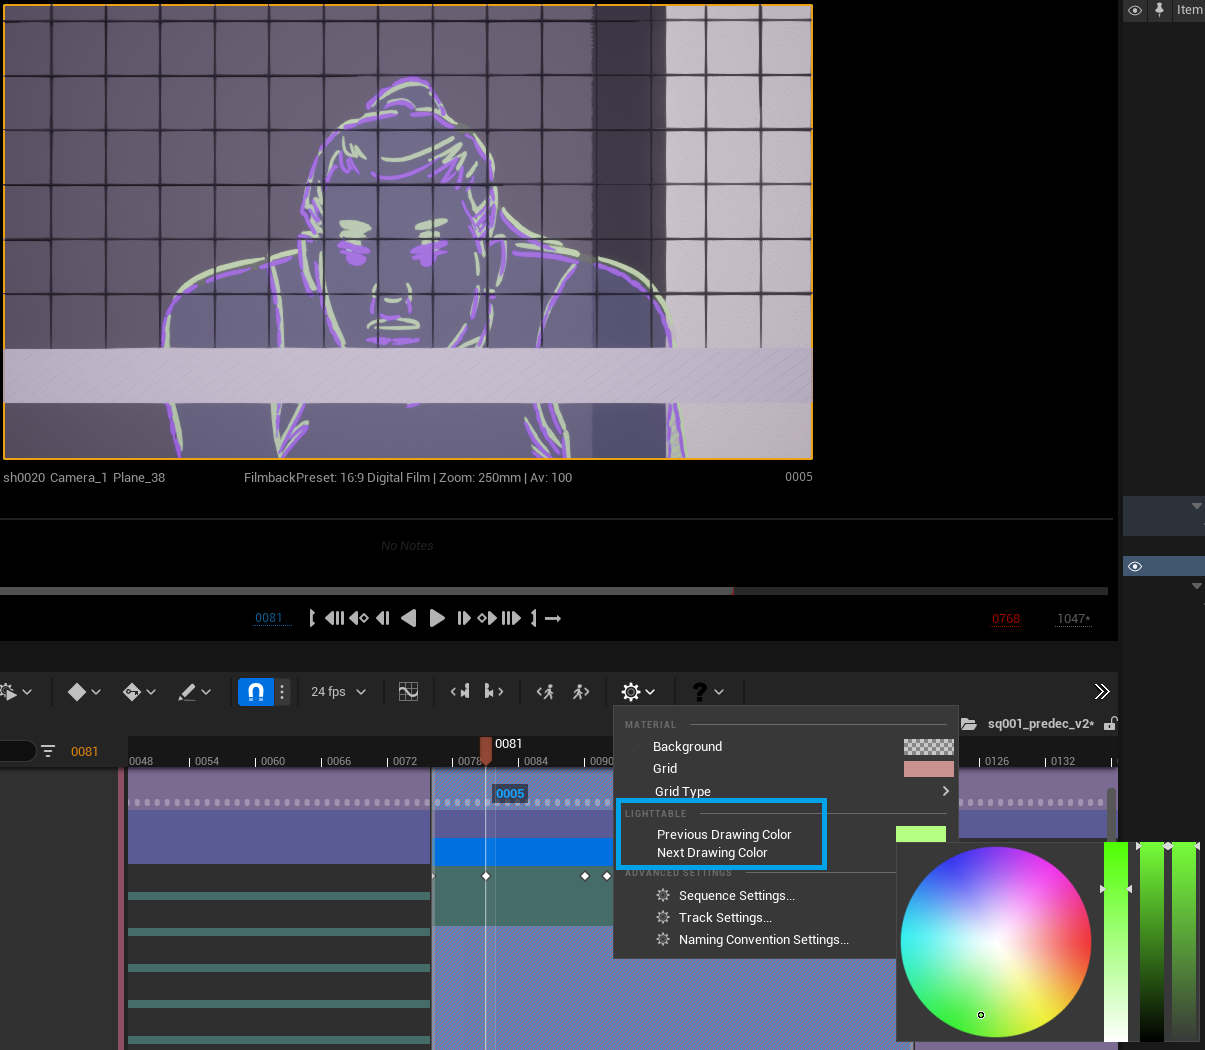Click the rightmost green slider bar
This screenshot has width=1205, height=1050.
pos(1184,942)
